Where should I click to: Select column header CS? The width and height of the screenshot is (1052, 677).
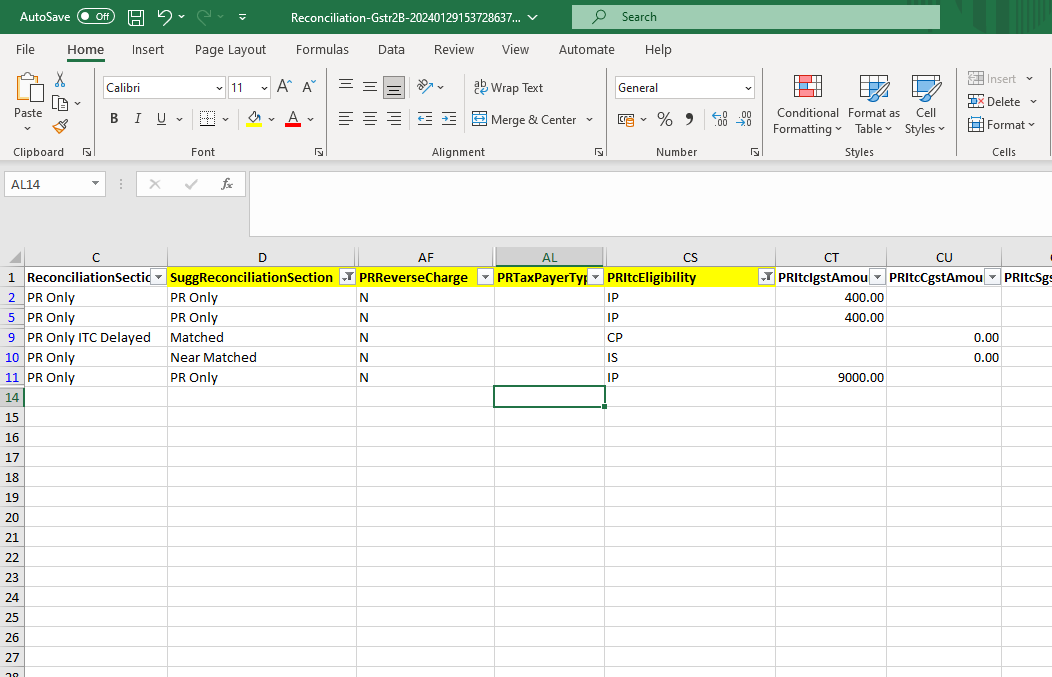coord(690,257)
